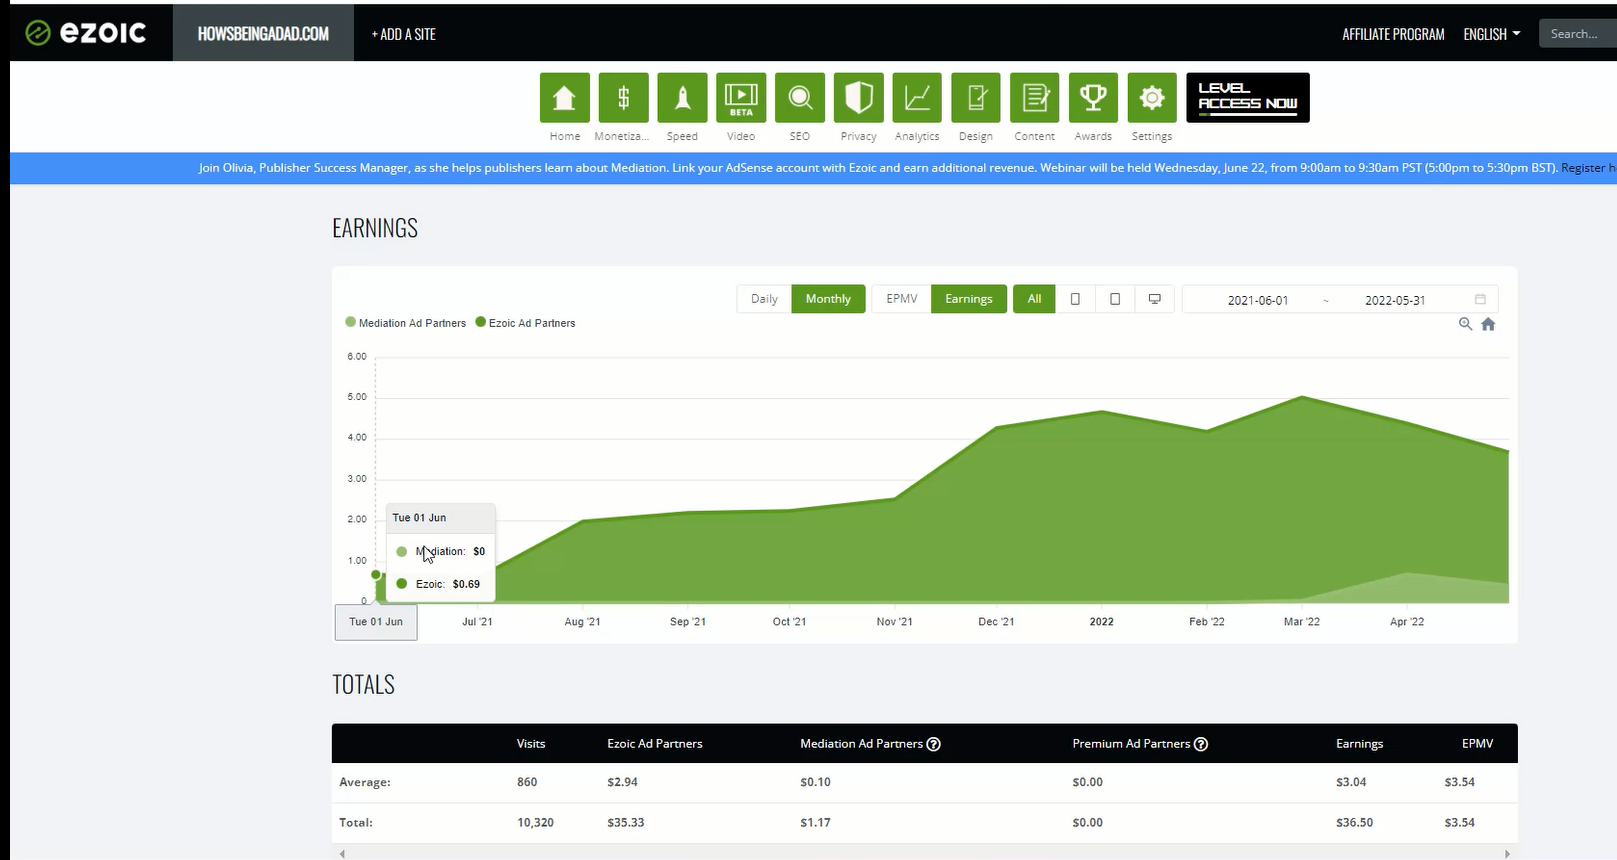This screenshot has height=860, width=1617.
Task: Click the Visits column header
Action: pyautogui.click(x=531, y=744)
